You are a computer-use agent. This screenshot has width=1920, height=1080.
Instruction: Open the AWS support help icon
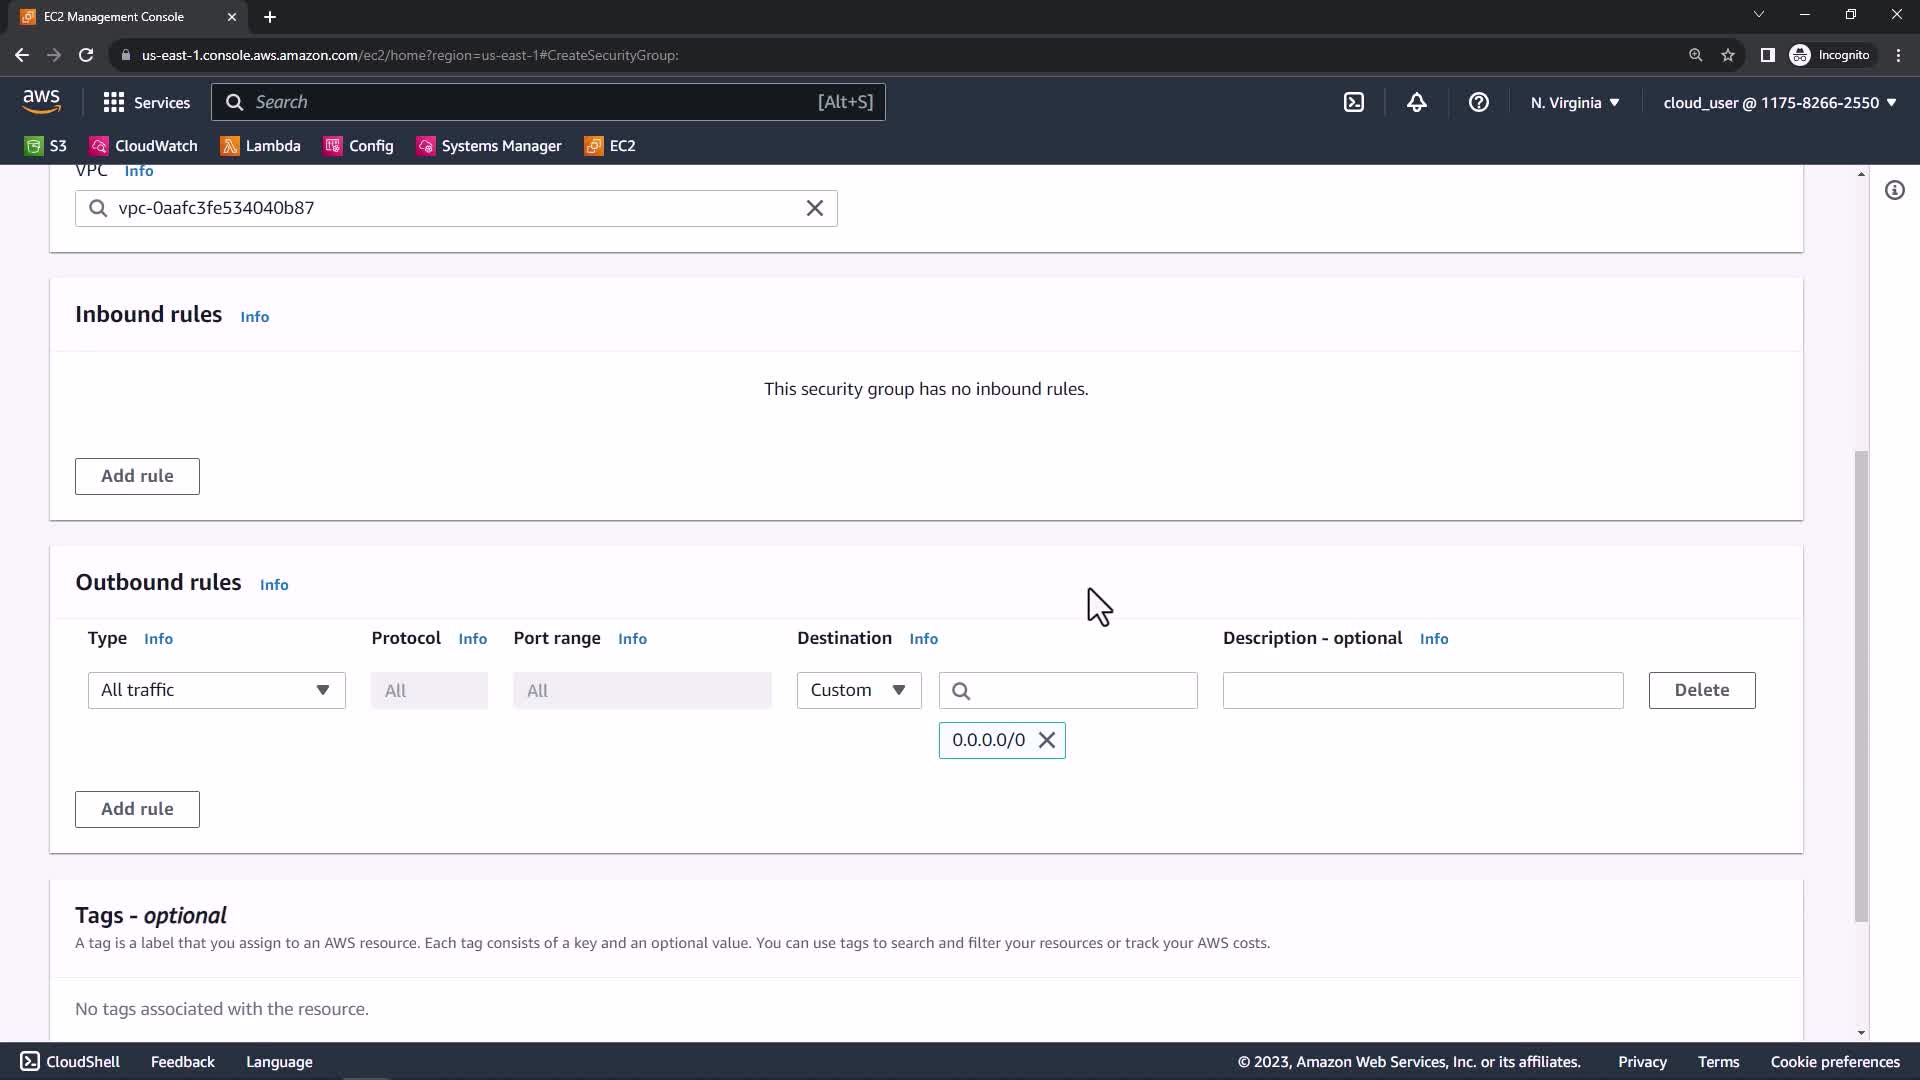pos(1478,102)
